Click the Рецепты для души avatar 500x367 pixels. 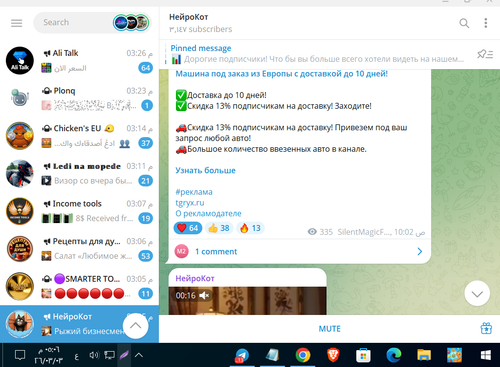click(x=20, y=249)
